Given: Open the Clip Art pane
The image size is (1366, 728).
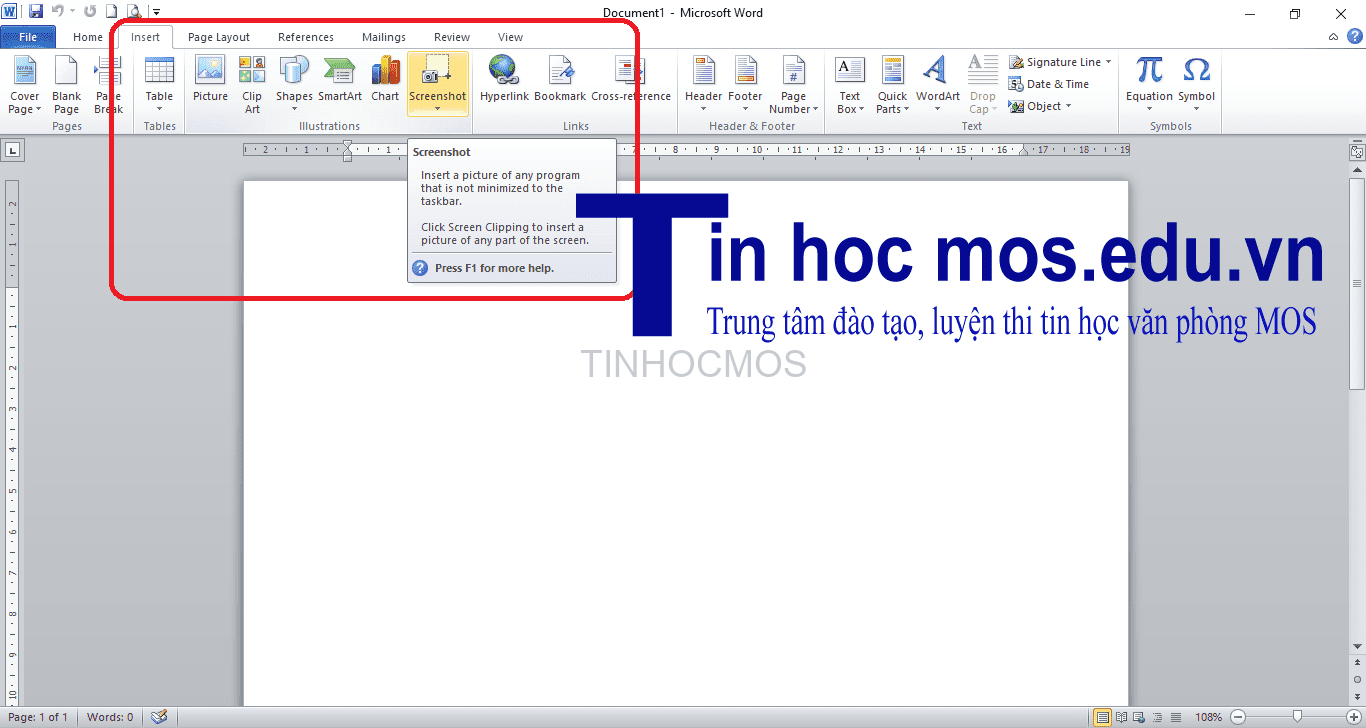Looking at the screenshot, I should (252, 85).
